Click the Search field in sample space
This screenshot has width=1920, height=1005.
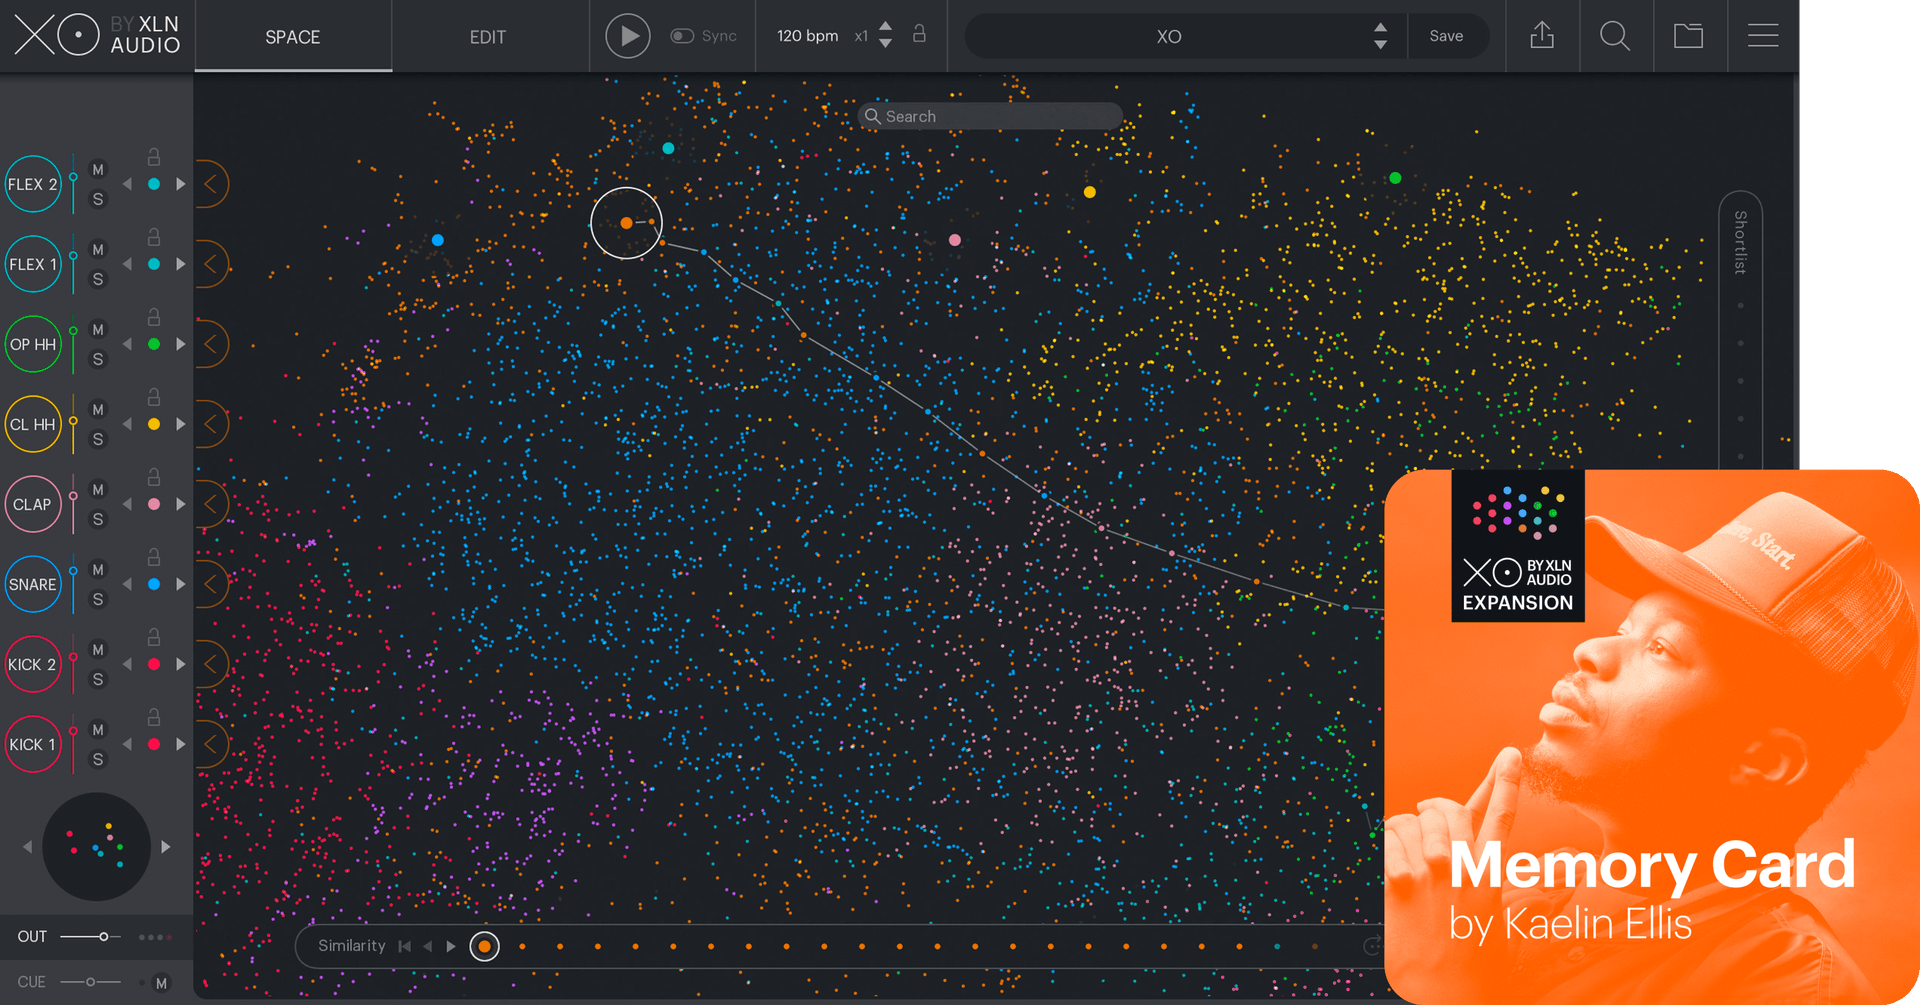tap(990, 116)
